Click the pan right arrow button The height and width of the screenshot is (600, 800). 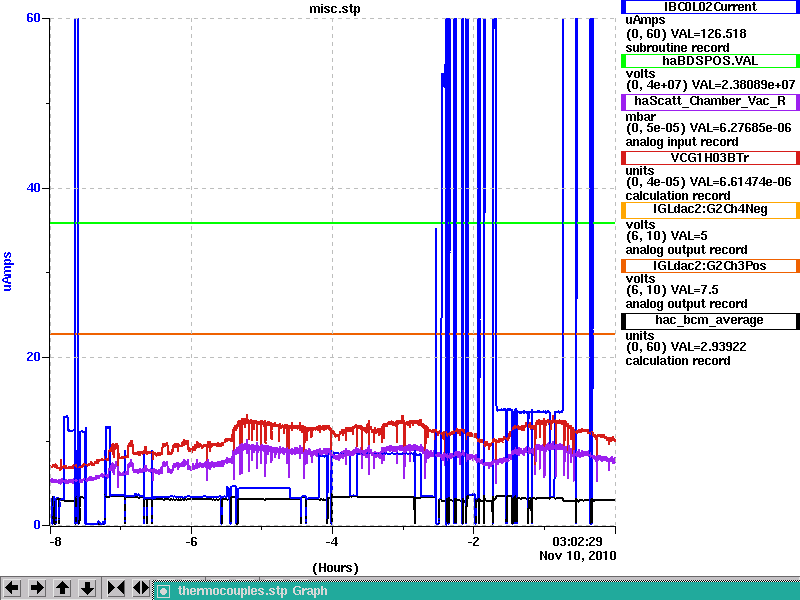pos(37,588)
